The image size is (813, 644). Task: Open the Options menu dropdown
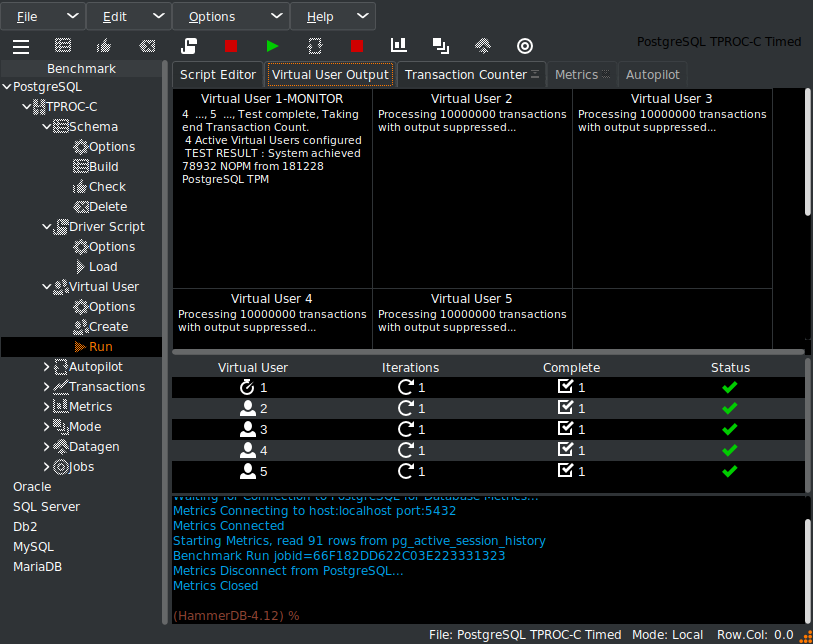[x=231, y=17]
